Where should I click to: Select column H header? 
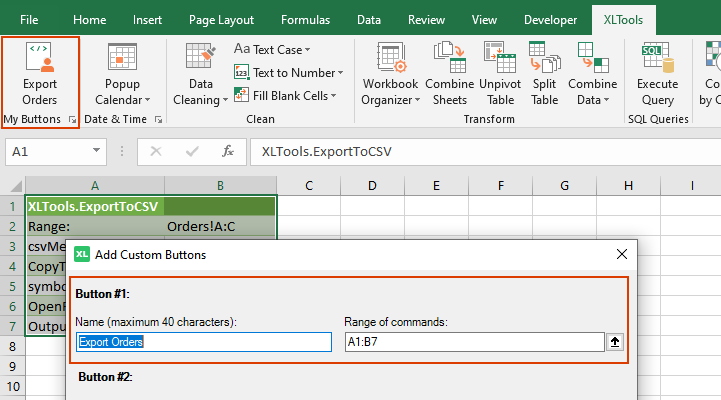coord(628,186)
